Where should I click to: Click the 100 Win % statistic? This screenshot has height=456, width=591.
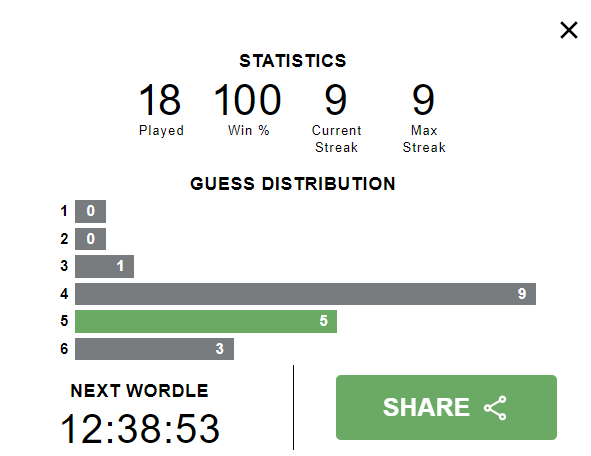(248, 100)
